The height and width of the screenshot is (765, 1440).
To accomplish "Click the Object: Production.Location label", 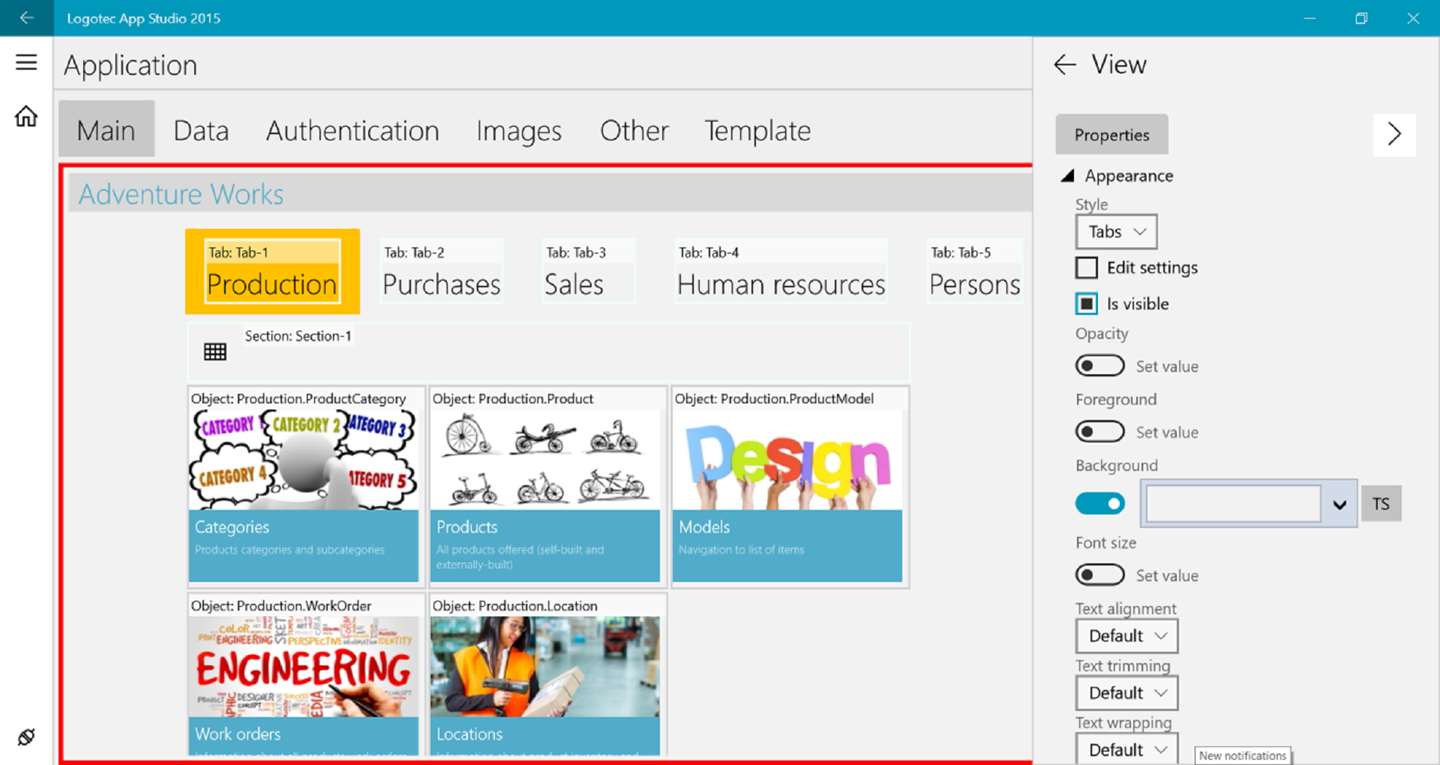I will pos(515,606).
